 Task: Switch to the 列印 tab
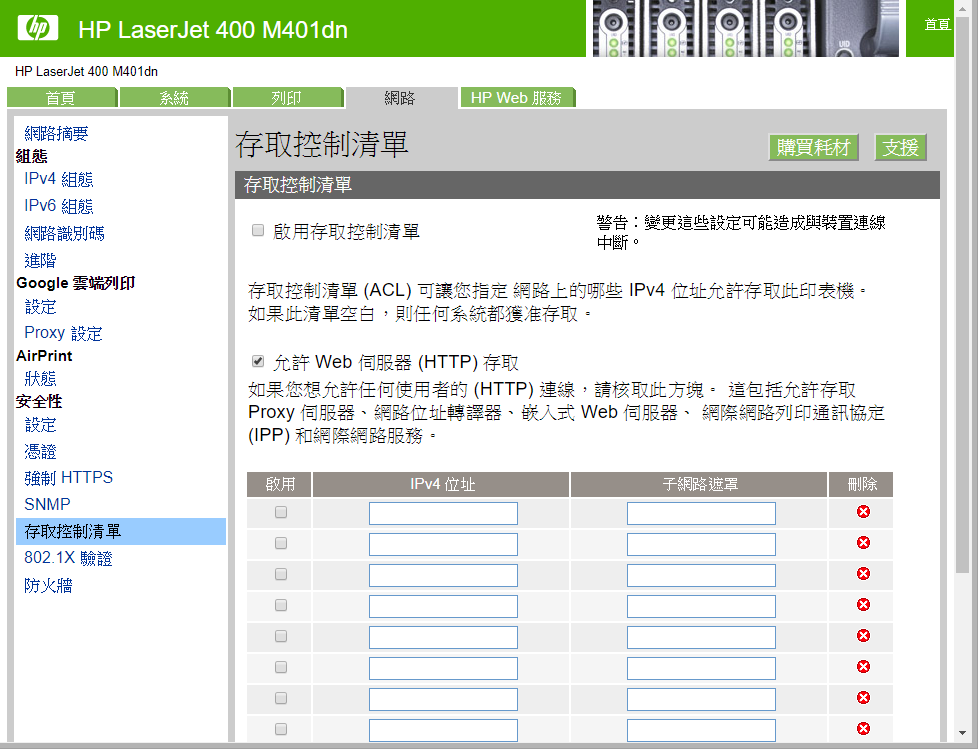288,98
